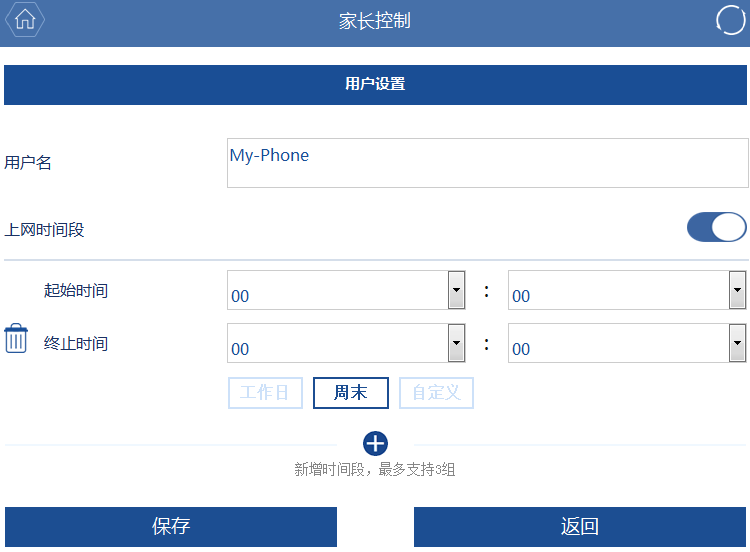Go to the home page icon
This screenshot has height=552, width=750.
coord(25,20)
